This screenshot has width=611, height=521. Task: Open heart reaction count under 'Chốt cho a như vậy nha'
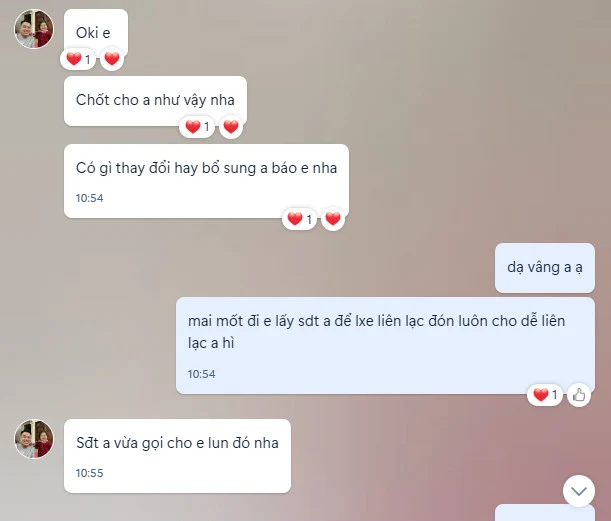click(x=197, y=127)
